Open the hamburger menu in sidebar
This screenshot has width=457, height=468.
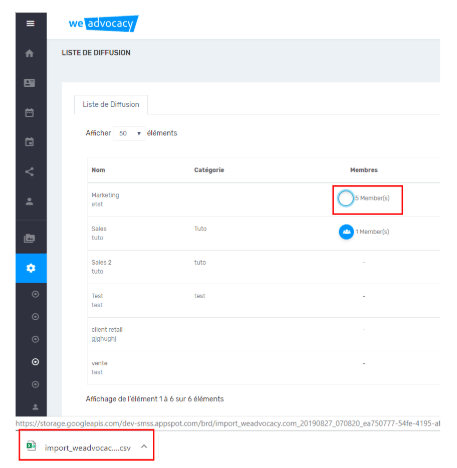tap(30, 23)
